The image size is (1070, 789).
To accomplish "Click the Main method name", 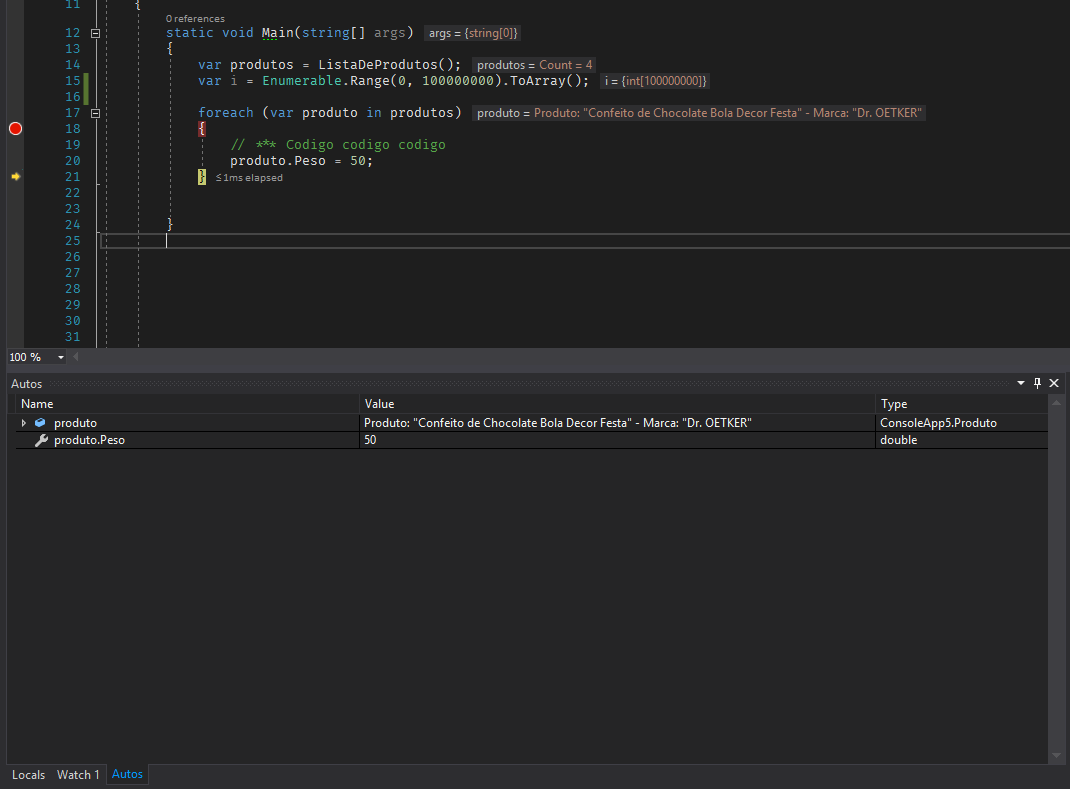I will click(x=278, y=33).
